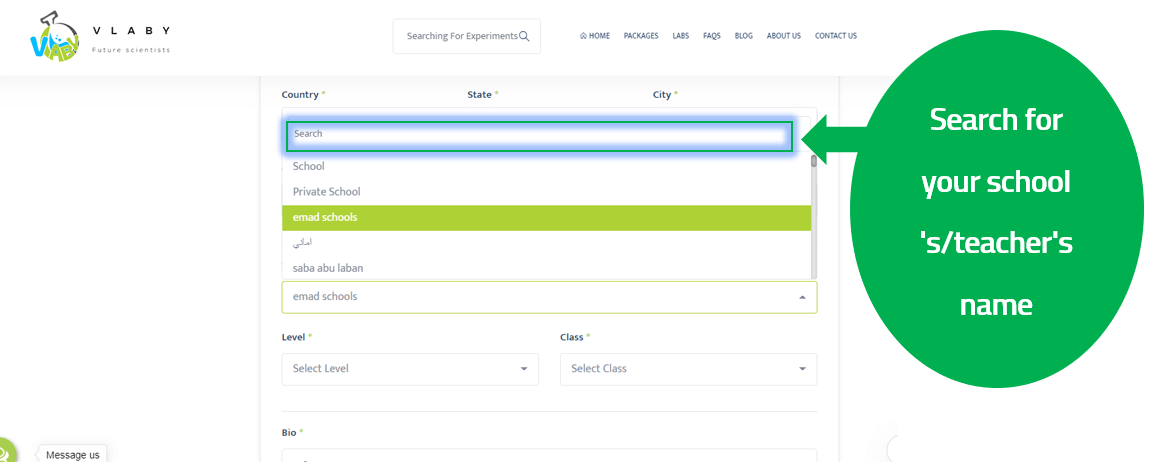1159x472 pixels.
Task: Choose the Arabic-named school option
Action: point(303,243)
